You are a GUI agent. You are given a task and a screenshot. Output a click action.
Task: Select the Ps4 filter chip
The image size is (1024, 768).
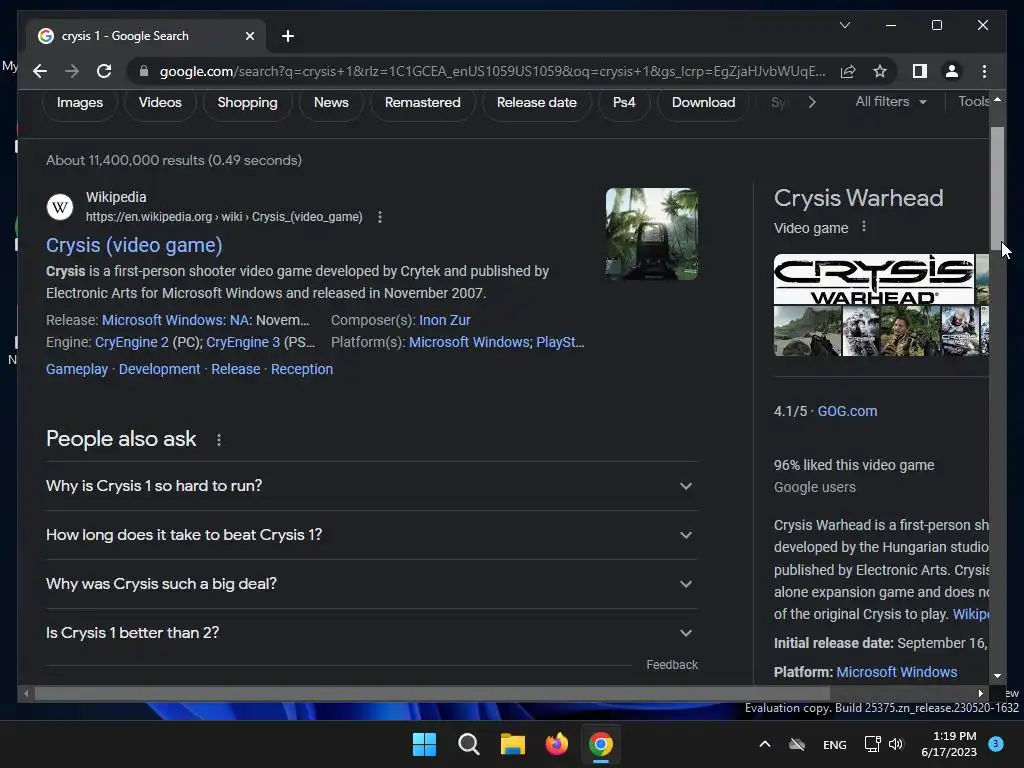tap(624, 103)
